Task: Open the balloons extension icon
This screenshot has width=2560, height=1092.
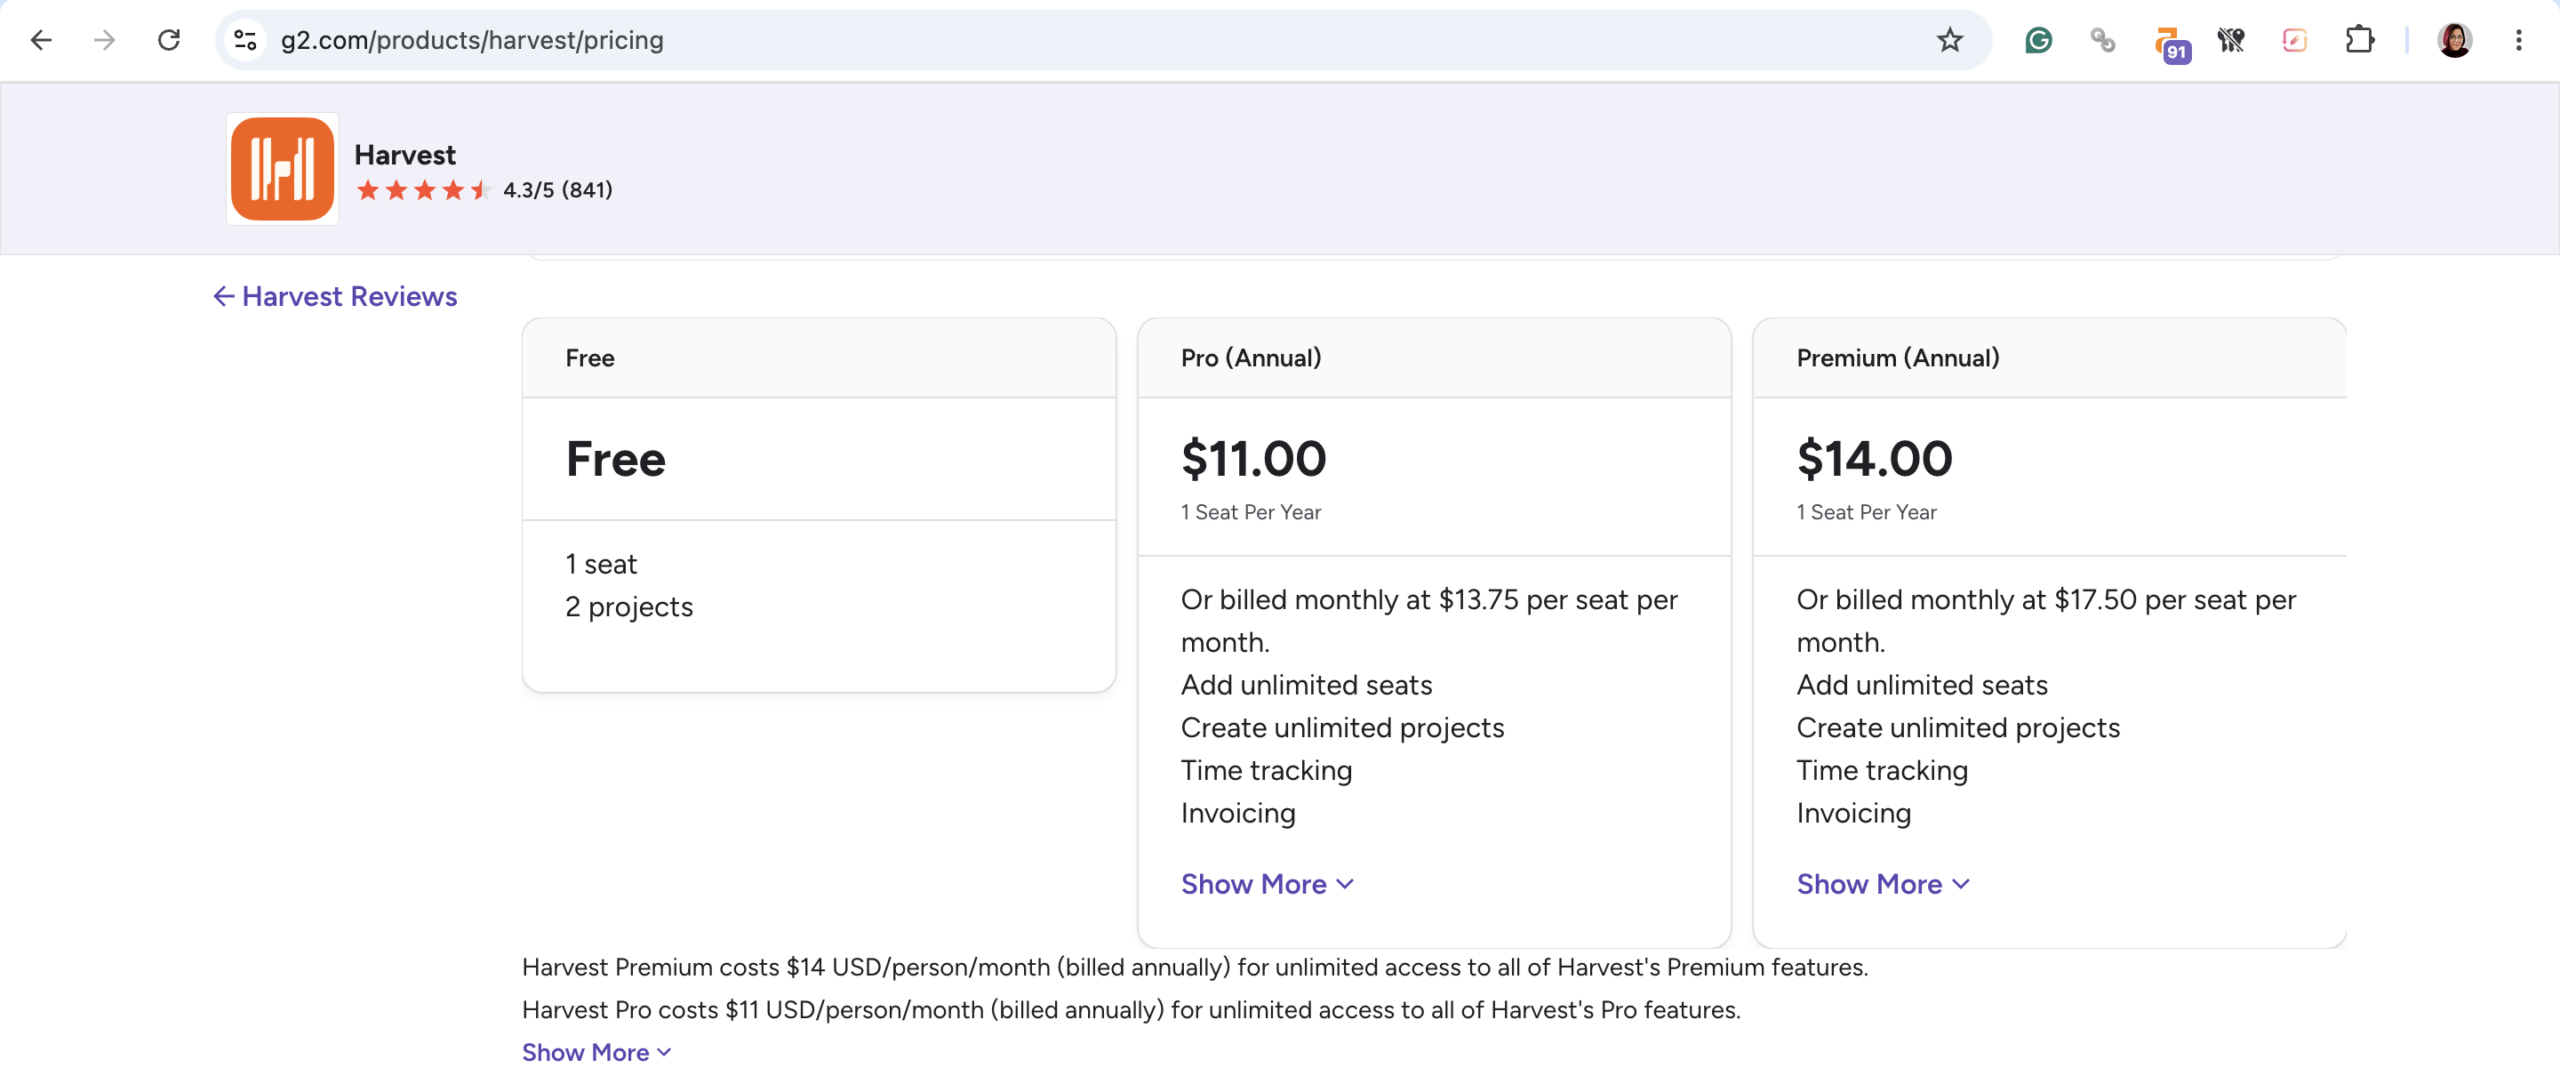Action: (2231, 40)
